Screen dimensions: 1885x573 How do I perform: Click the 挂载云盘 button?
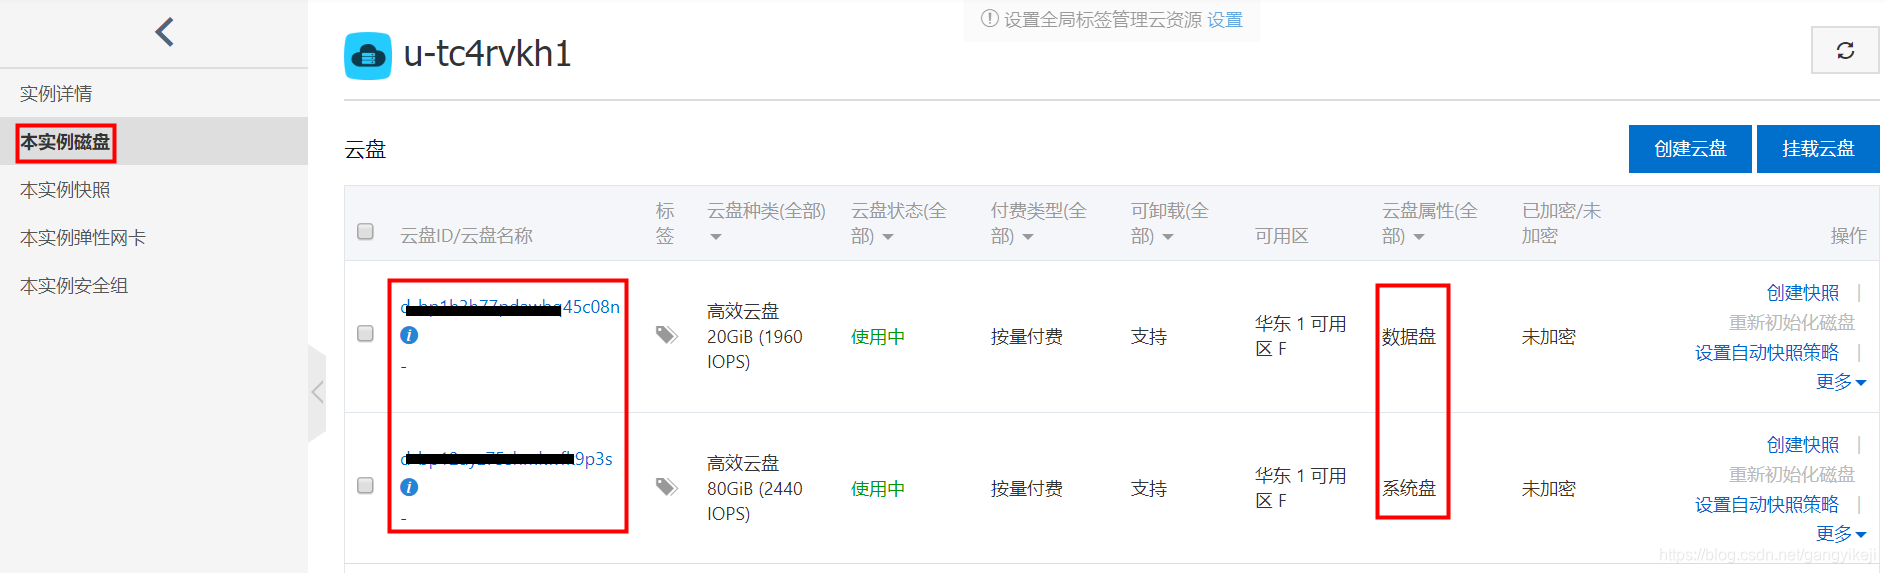pos(1817,149)
